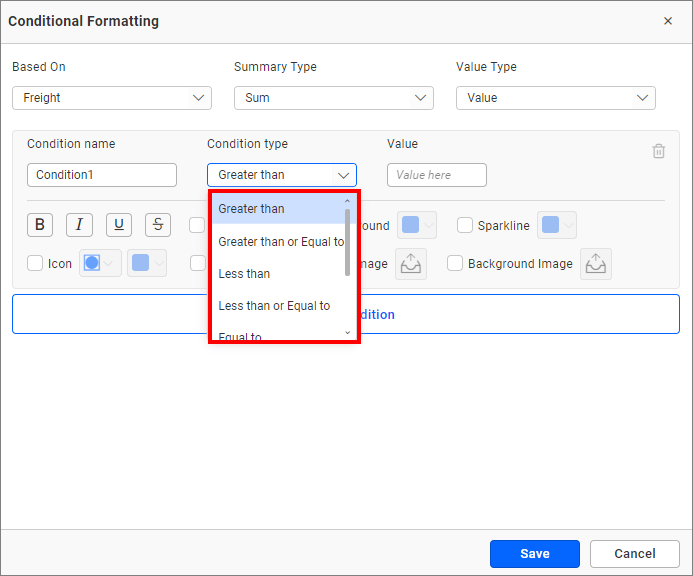Viewport: 693px width, 576px height.
Task: Enable the Icon checkbox
Action: [35, 264]
